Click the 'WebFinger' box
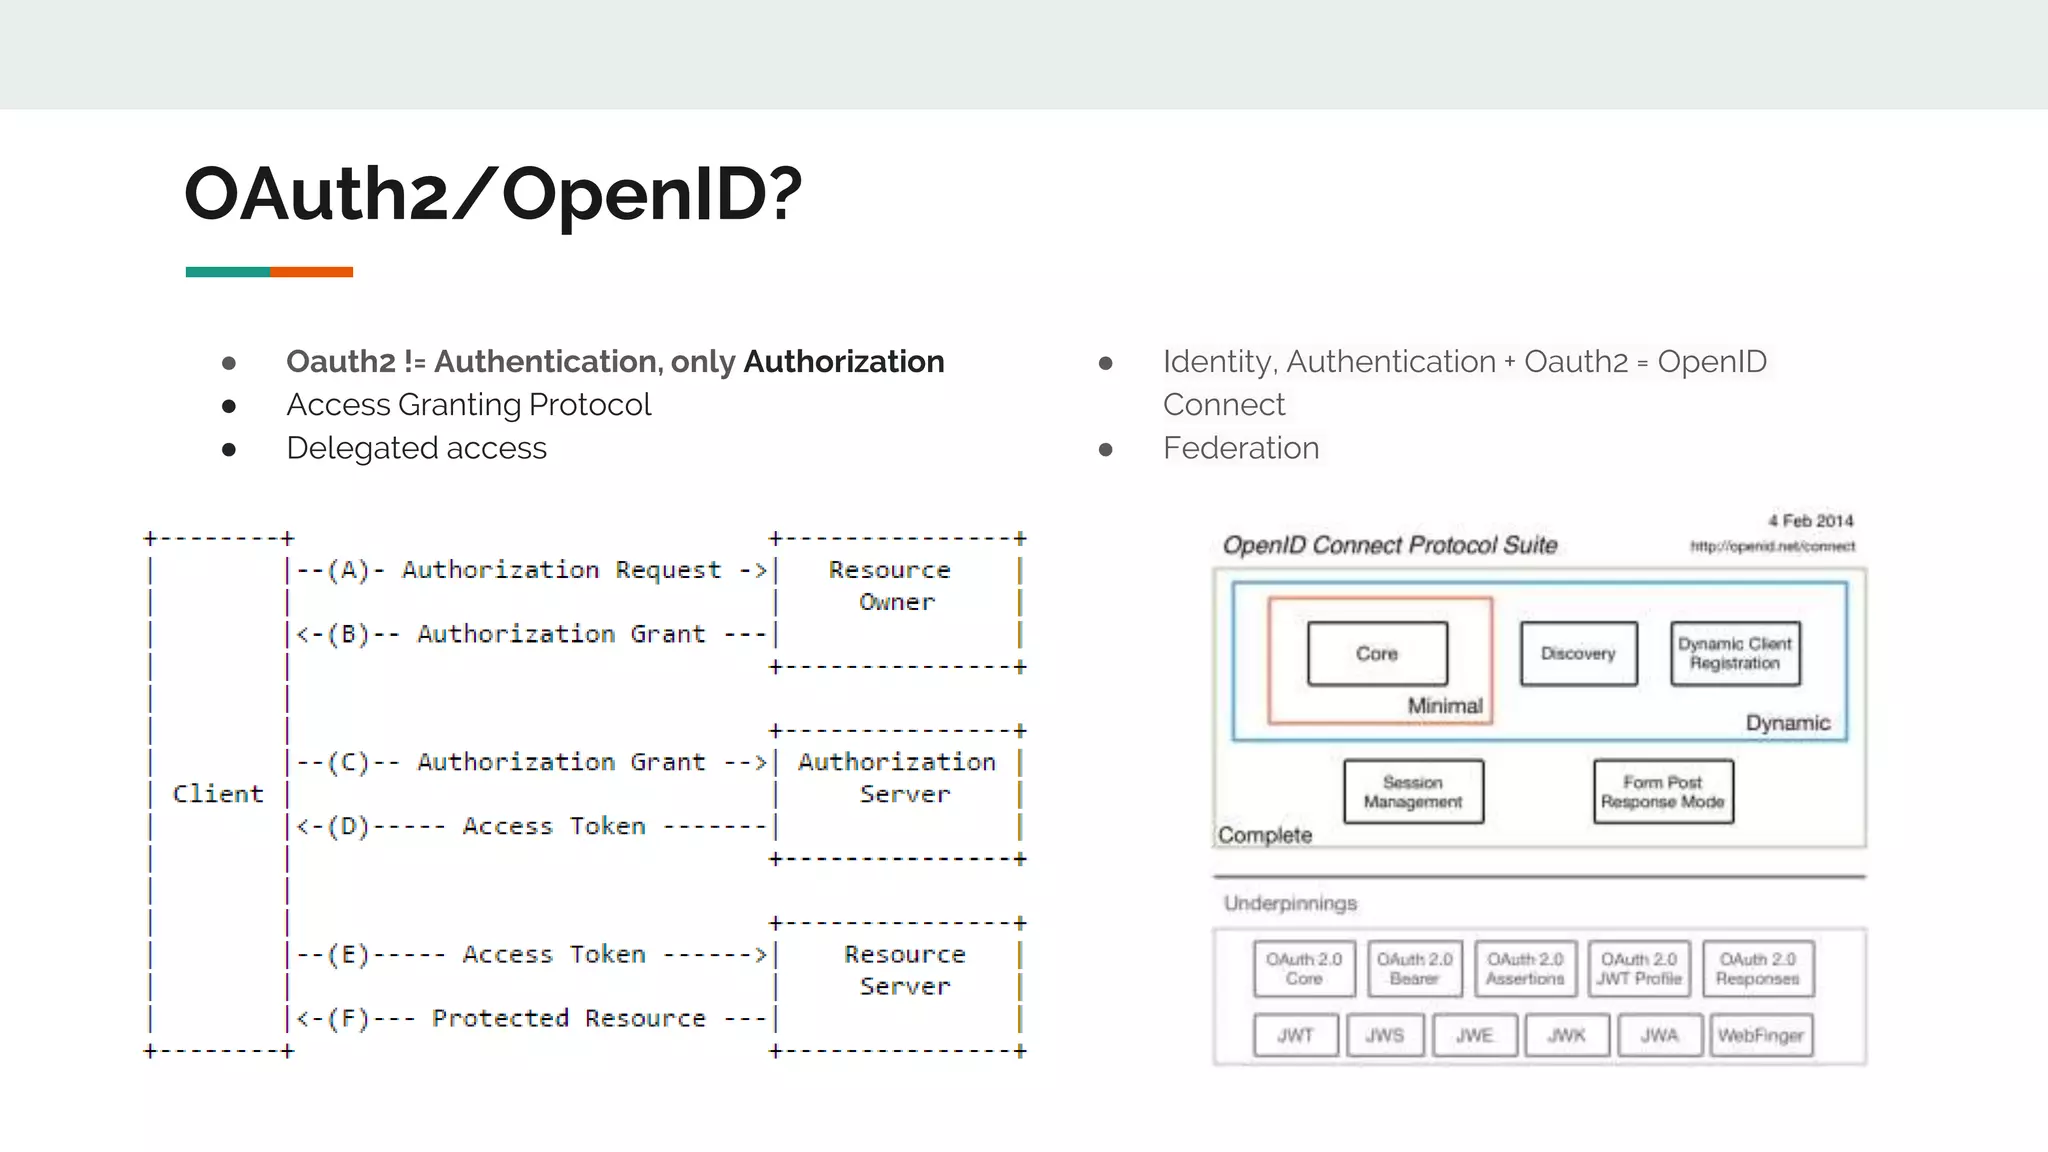Viewport: 2048px width, 1152px height. (1760, 1035)
